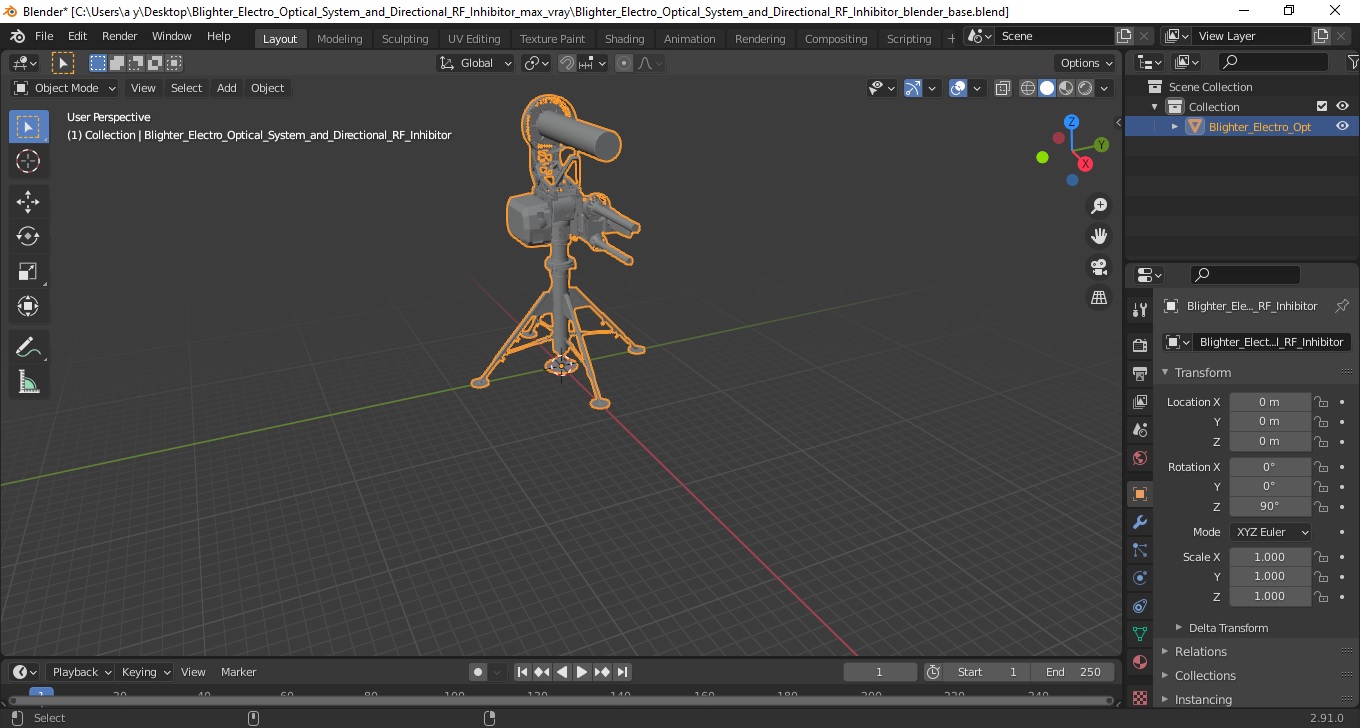Viewport: 1360px width, 728px height.
Task: Open the View Layer properties tab
Action: point(1140,402)
